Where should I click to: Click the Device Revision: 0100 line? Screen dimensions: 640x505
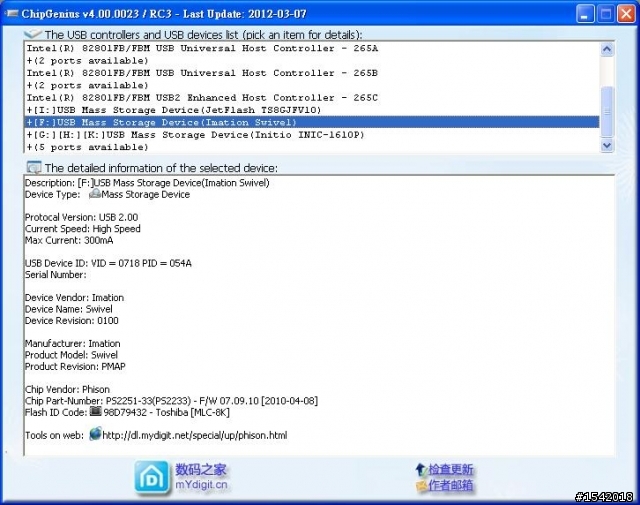tap(72, 320)
